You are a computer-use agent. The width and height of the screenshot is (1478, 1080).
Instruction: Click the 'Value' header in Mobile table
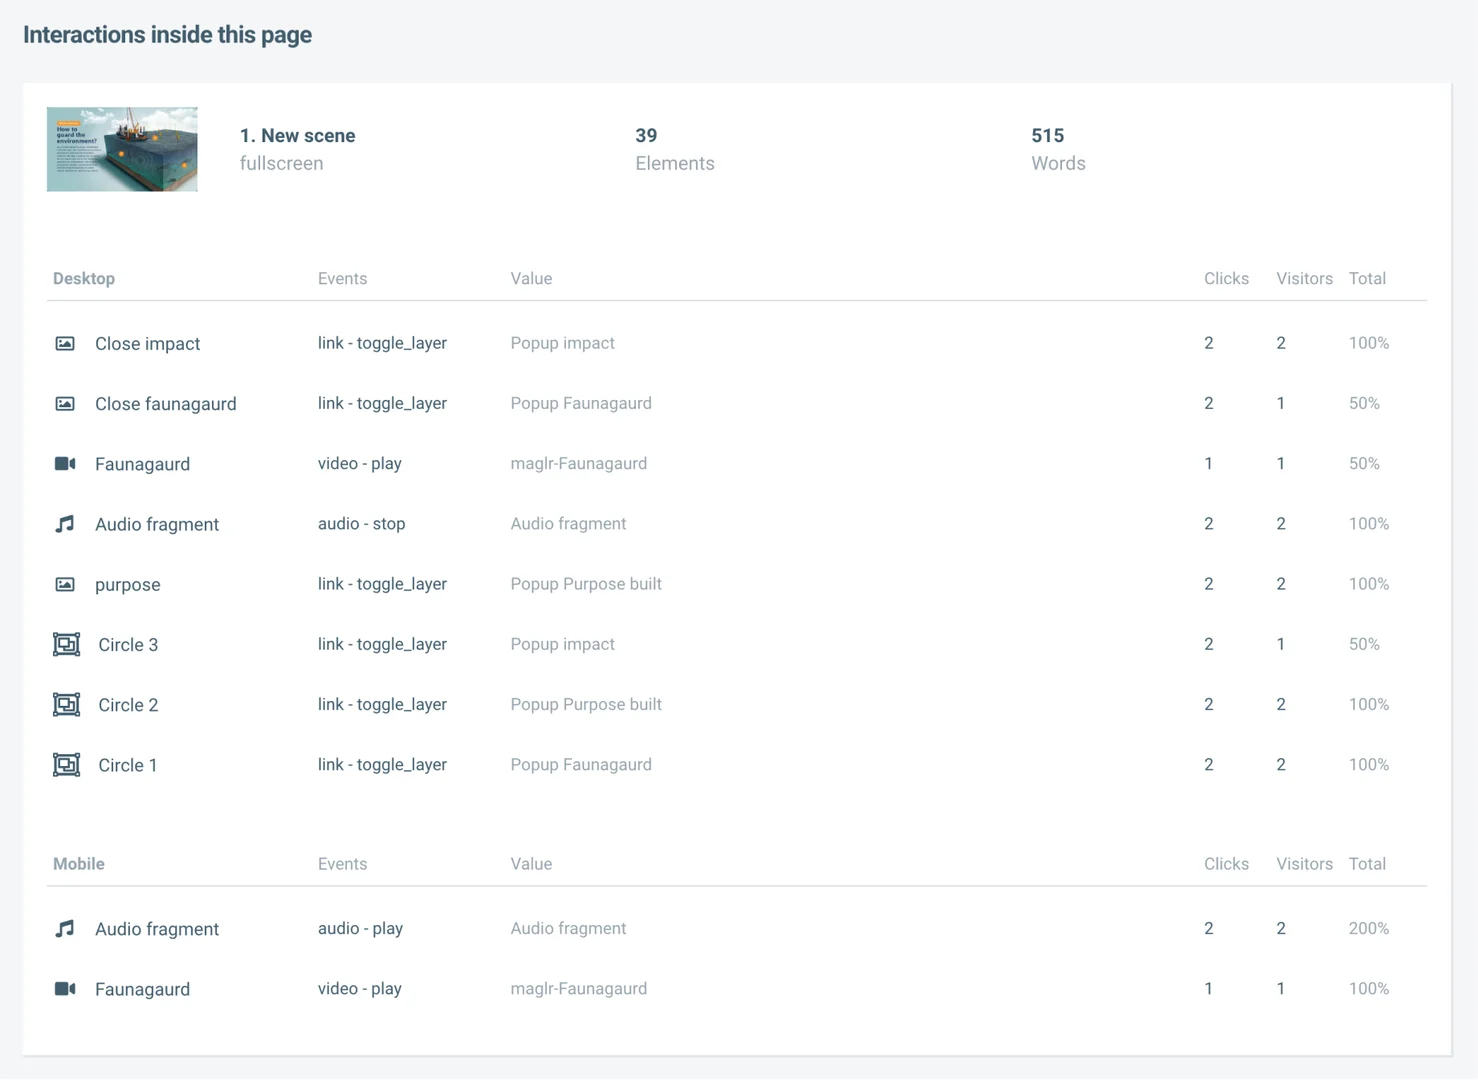point(531,864)
